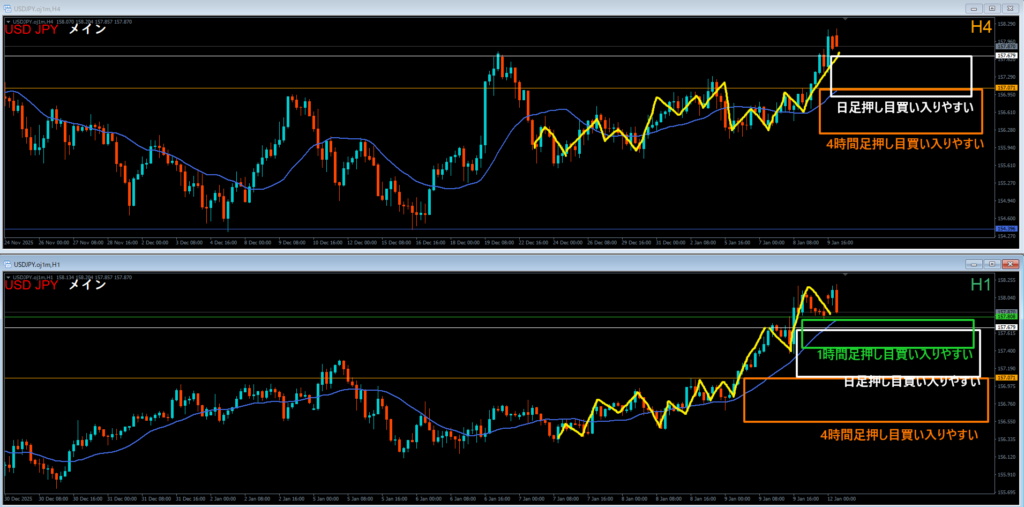Click the small triangle before USDJPY in H4 chart
1024x507 pixels.
point(7,21)
